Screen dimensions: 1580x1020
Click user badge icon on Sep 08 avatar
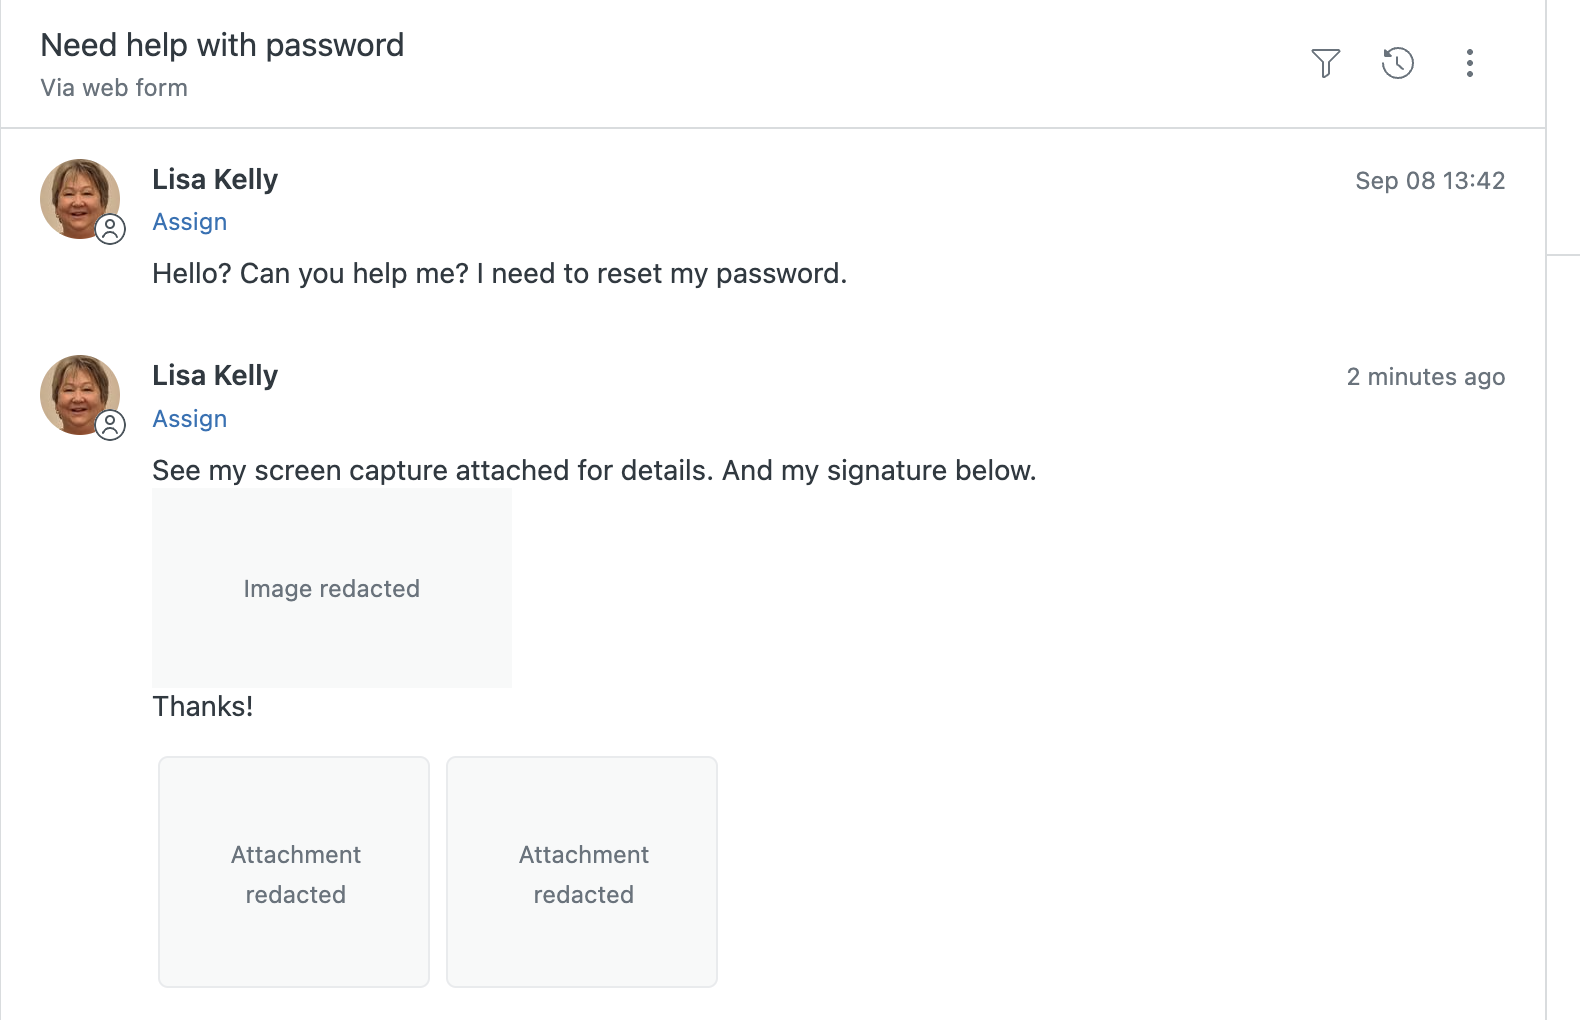coord(111,229)
